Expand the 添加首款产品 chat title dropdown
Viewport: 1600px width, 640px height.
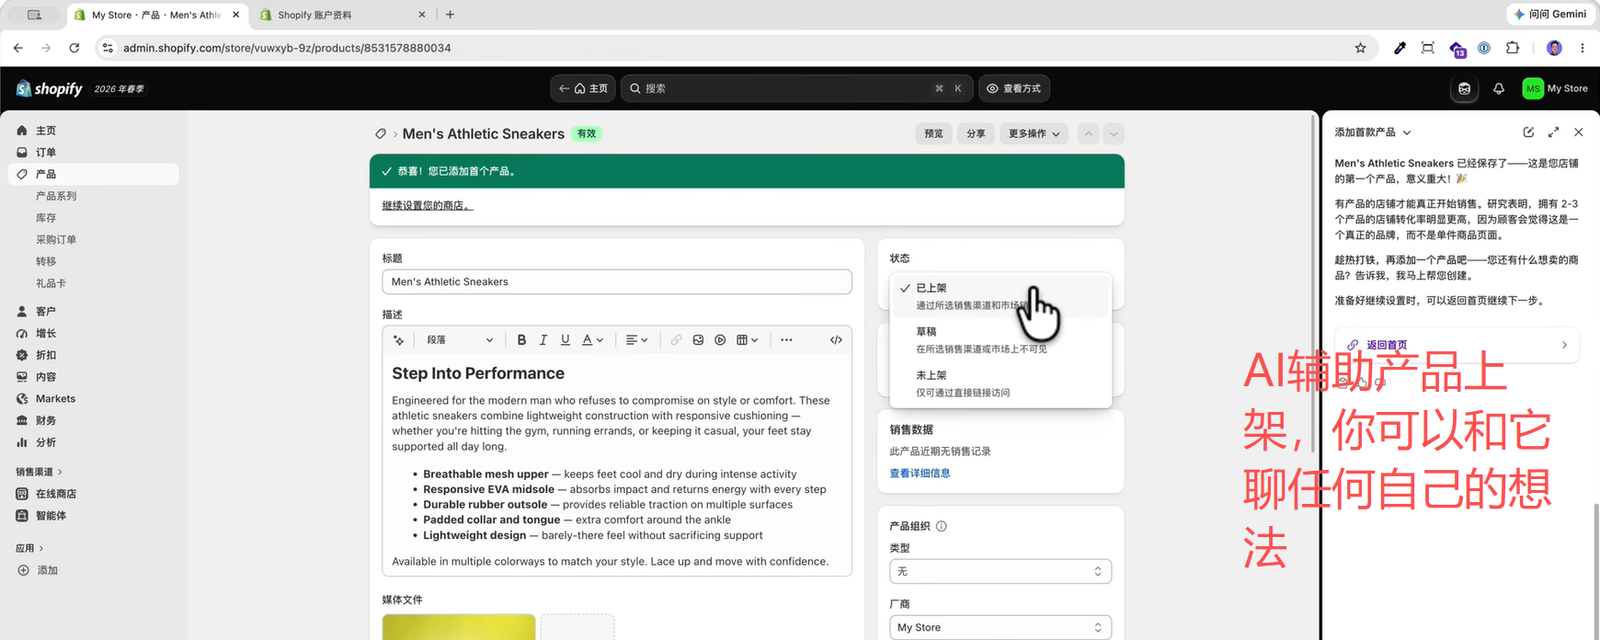[1373, 132]
